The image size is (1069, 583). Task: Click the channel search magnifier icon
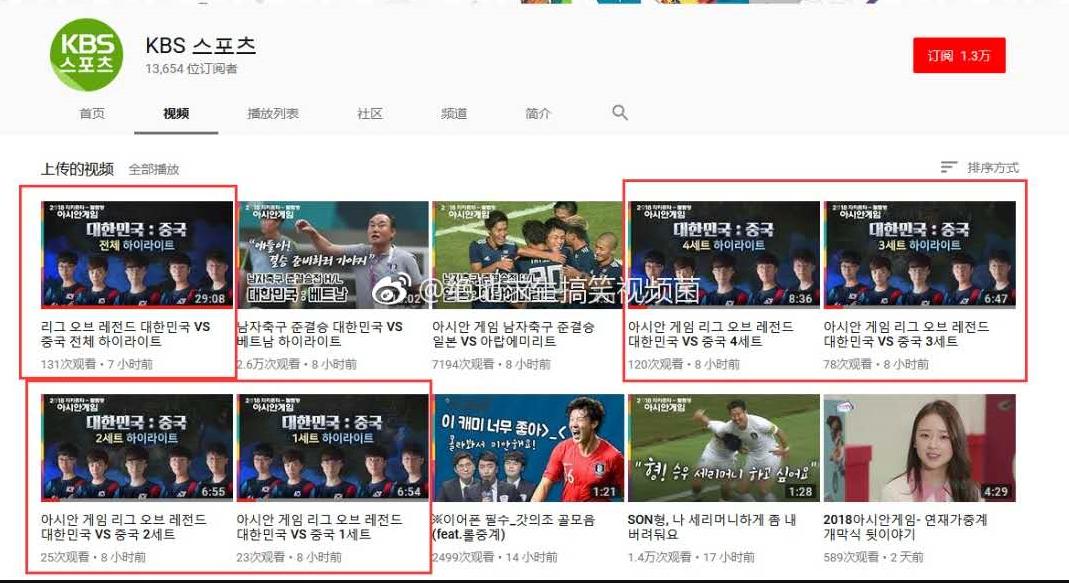coord(620,113)
